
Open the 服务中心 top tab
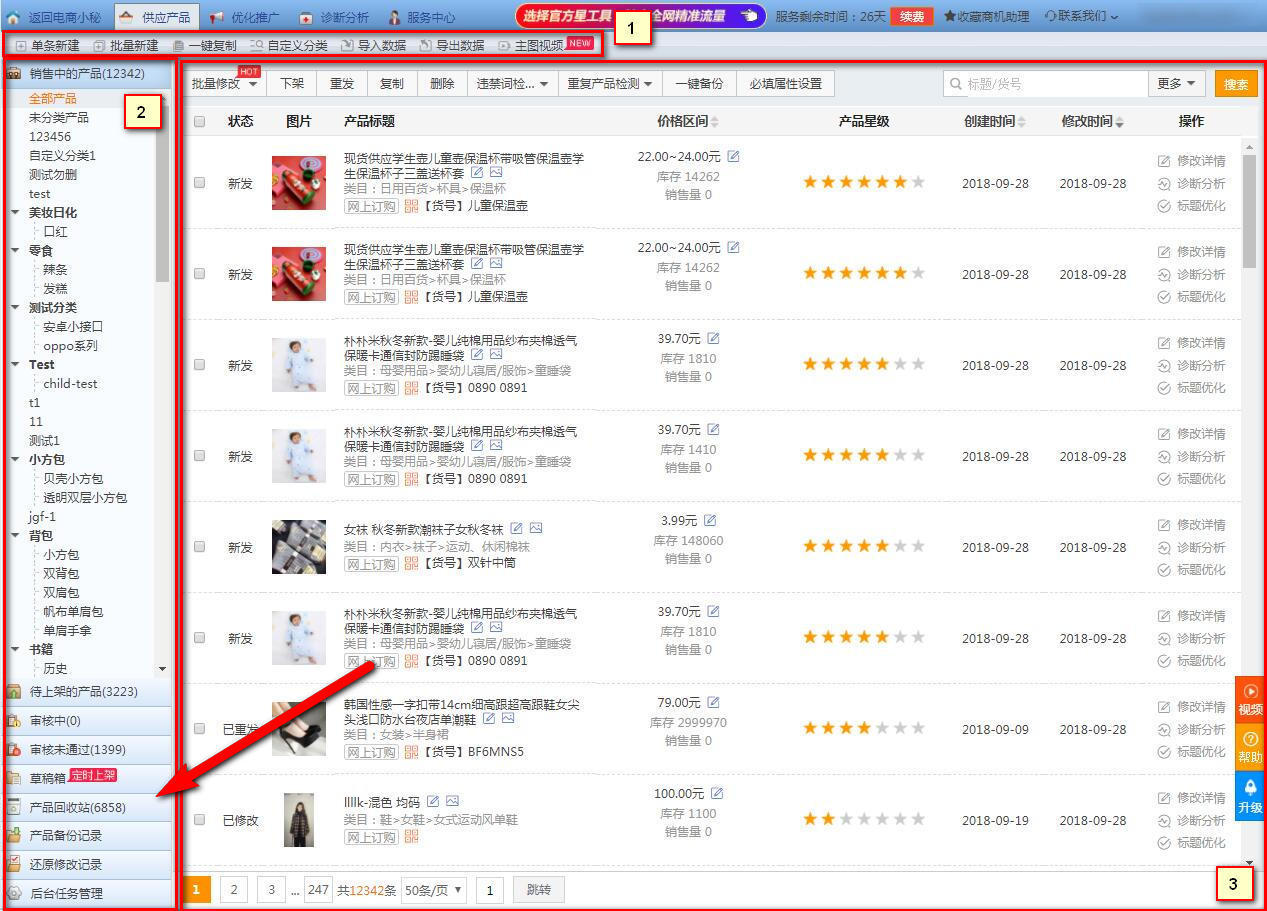click(x=421, y=17)
